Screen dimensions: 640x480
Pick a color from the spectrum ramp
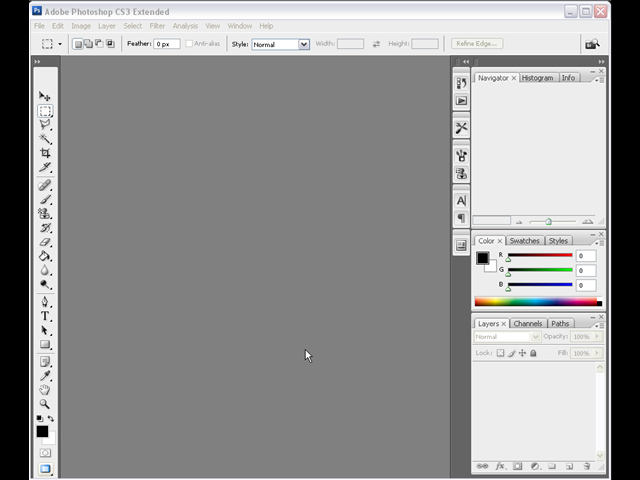click(x=538, y=302)
